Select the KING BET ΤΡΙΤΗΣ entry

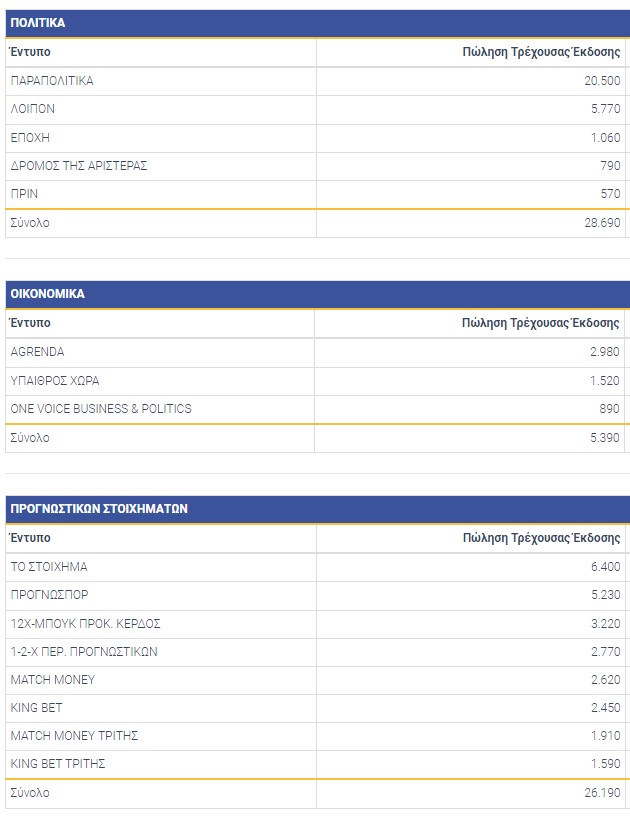click(x=58, y=764)
